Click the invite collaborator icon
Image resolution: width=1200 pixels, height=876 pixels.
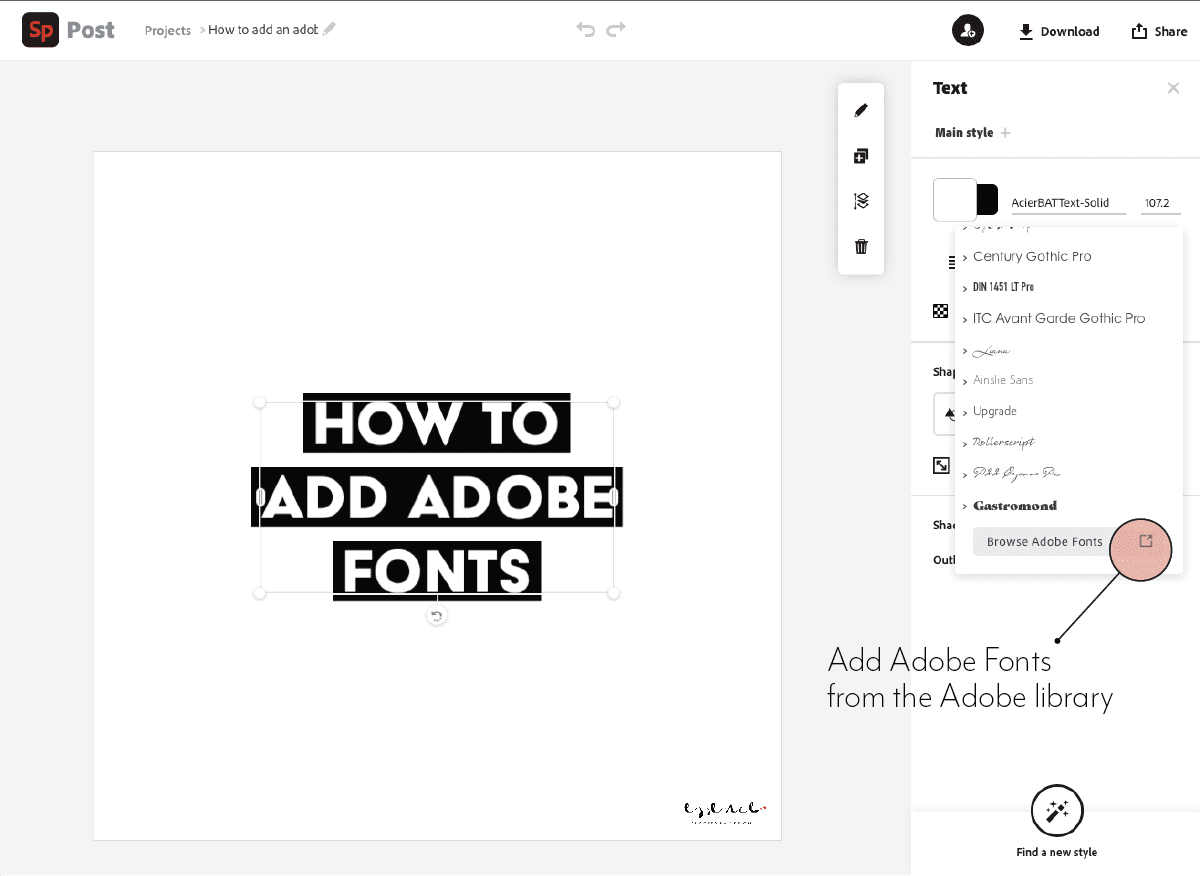[x=967, y=30]
